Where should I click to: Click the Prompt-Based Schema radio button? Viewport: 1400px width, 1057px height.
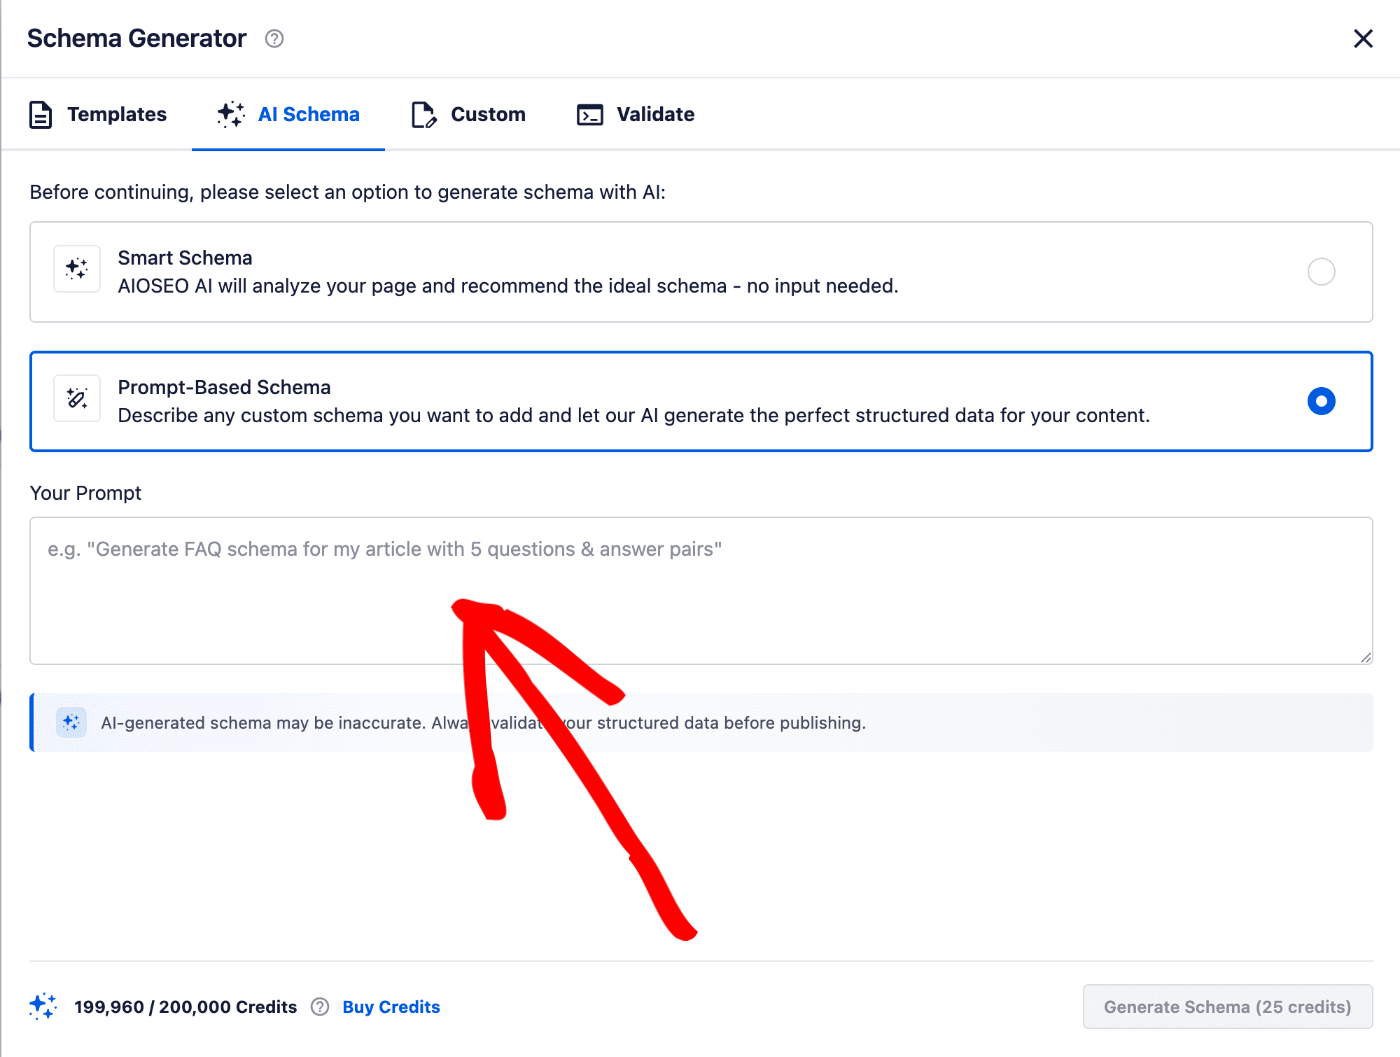point(1322,401)
